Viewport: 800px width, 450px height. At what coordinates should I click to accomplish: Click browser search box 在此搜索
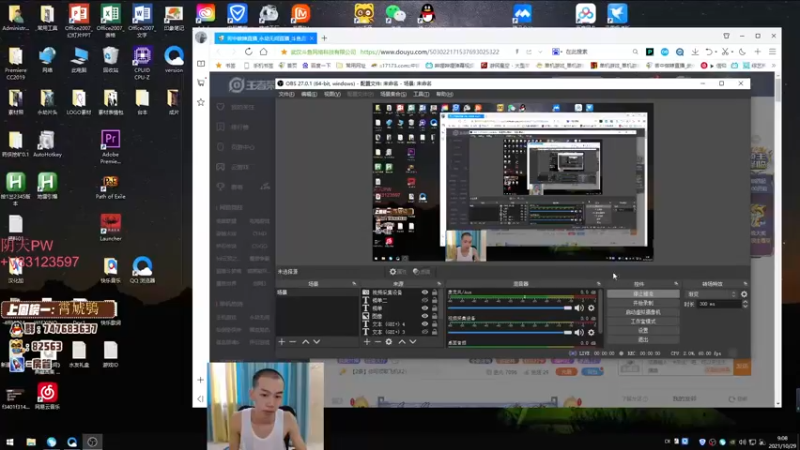point(594,52)
